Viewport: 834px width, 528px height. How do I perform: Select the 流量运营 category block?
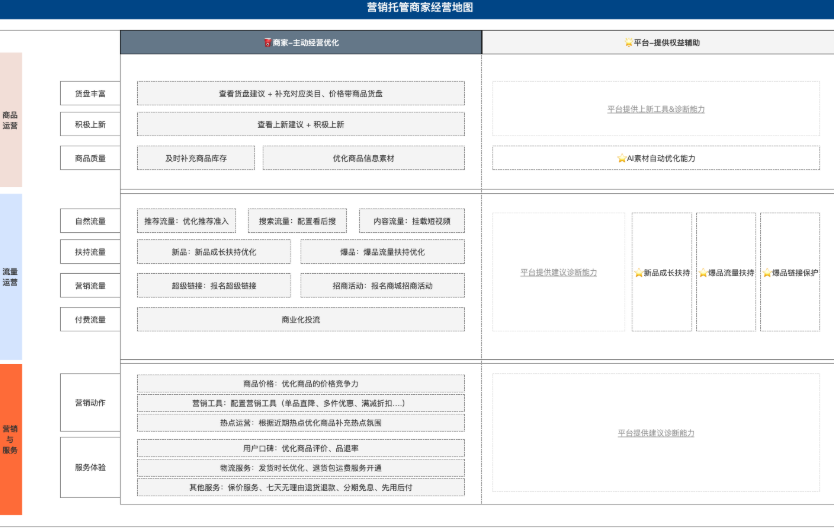click(11, 277)
